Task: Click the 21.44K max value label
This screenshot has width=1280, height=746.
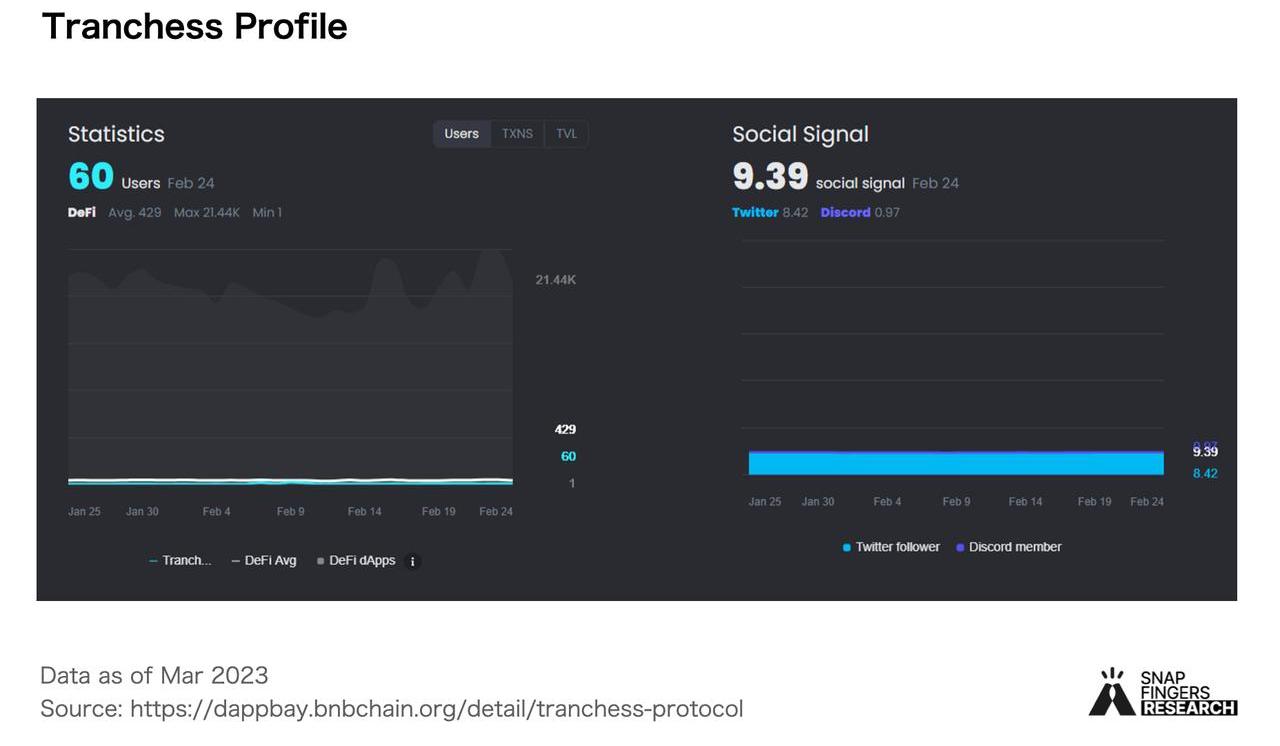Action: tap(555, 280)
